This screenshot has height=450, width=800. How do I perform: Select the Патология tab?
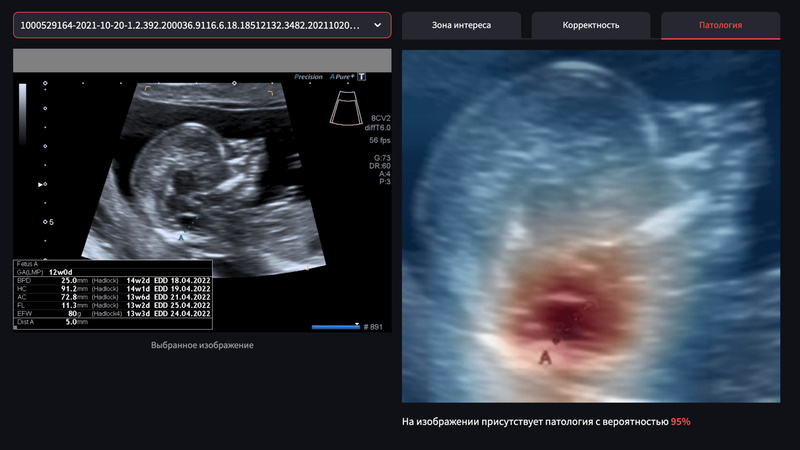coord(720,25)
